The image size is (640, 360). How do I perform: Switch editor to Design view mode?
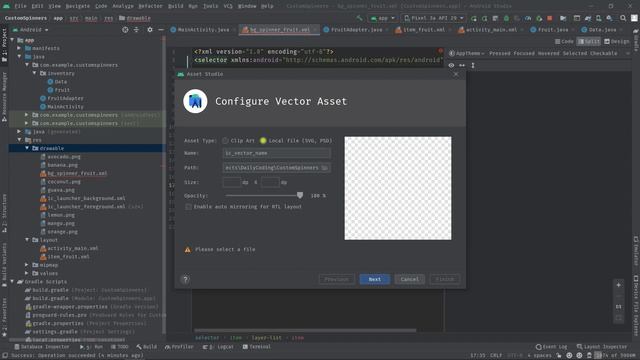pyautogui.click(x=617, y=42)
